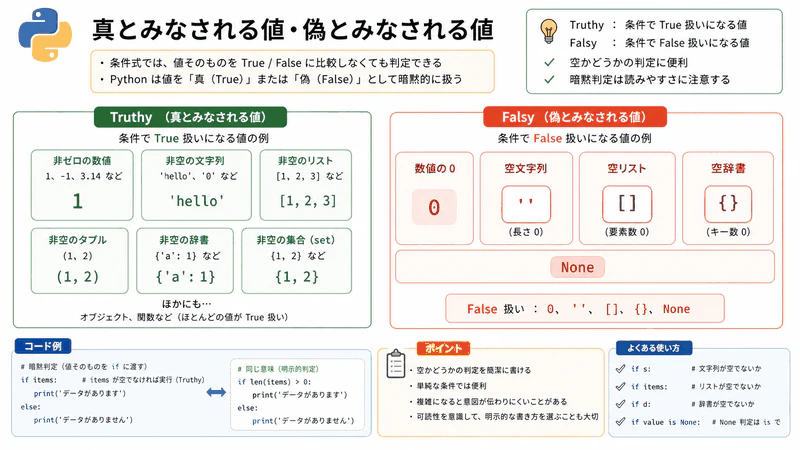Click the checkmark next to 暗黙判定は読みやすさに注意する

click(x=549, y=80)
